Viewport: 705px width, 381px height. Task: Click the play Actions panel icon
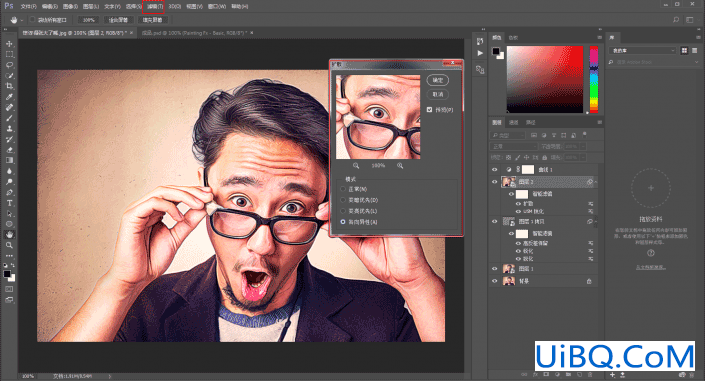point(480,53)
